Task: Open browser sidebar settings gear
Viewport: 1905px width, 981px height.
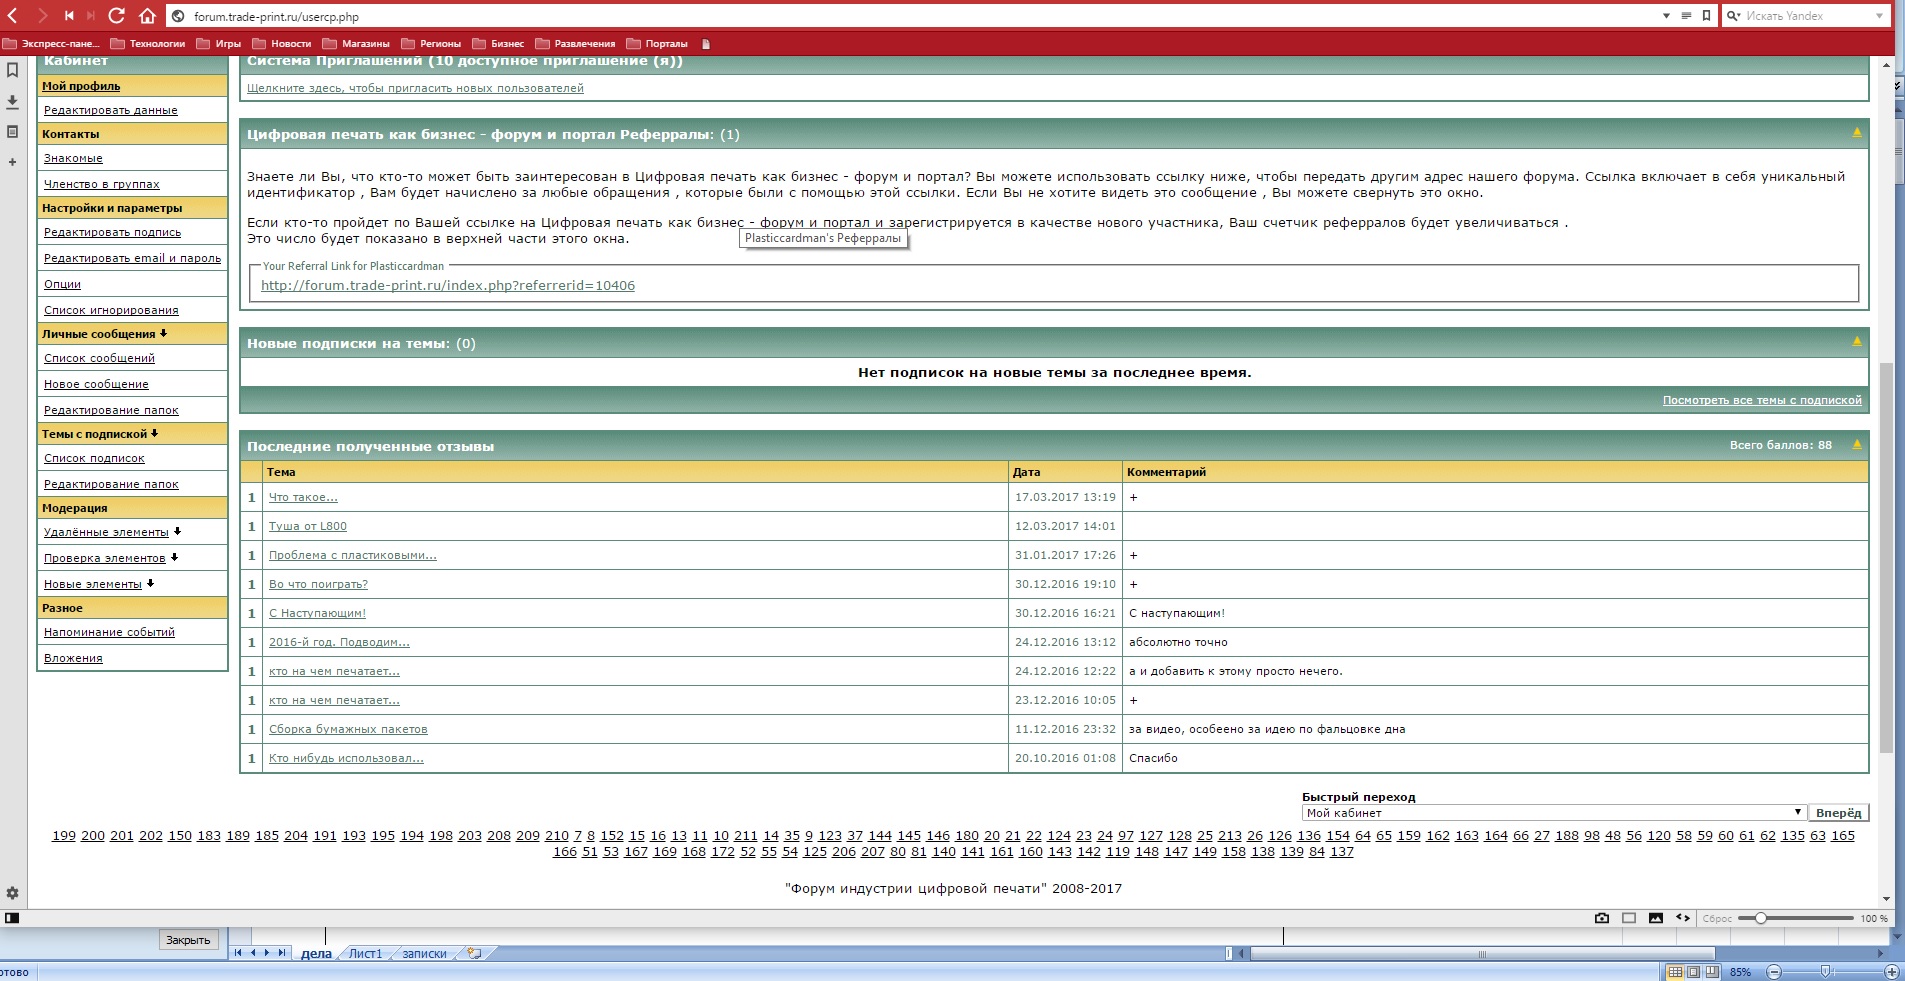Action: 12,893
